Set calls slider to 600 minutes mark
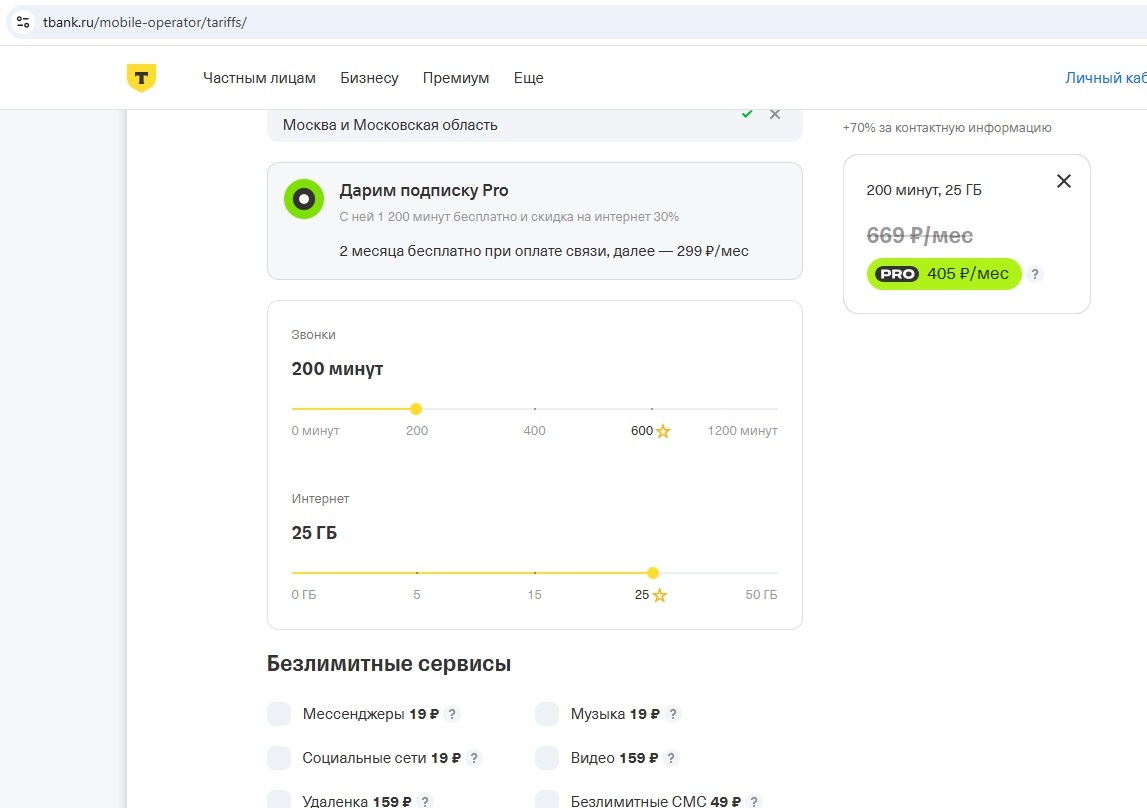1147x808 pixels. [652, 409]
